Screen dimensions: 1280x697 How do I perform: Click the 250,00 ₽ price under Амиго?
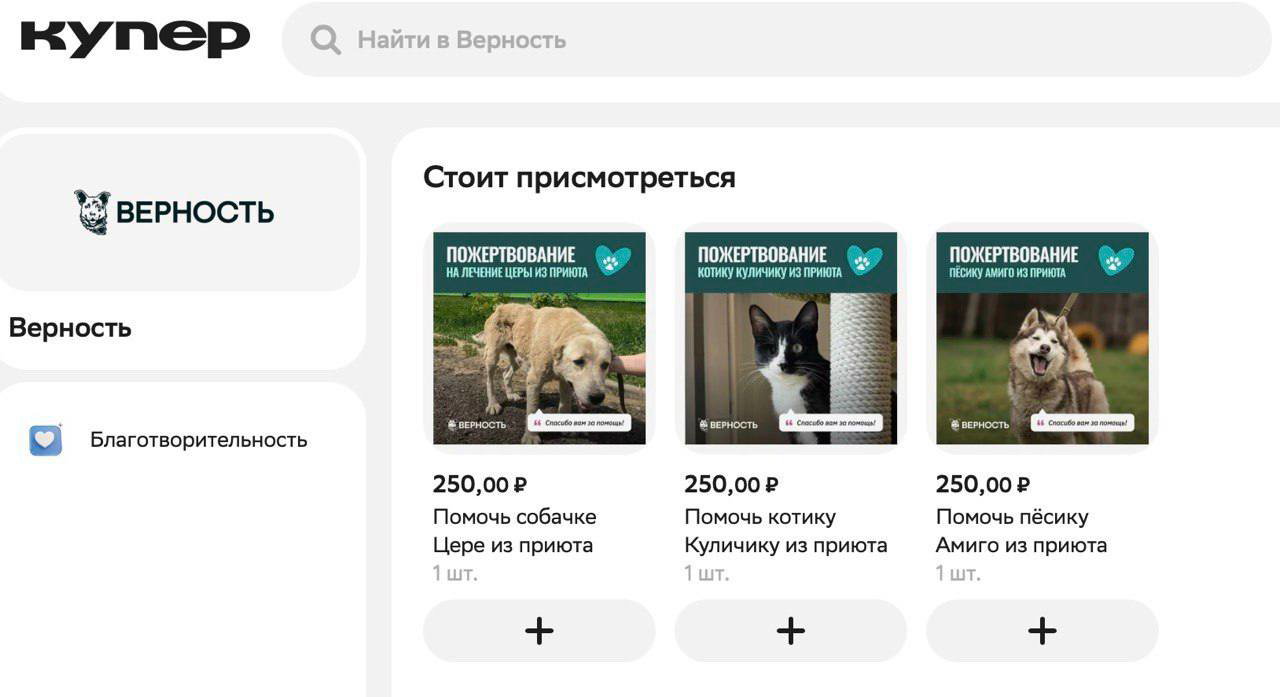983,485
